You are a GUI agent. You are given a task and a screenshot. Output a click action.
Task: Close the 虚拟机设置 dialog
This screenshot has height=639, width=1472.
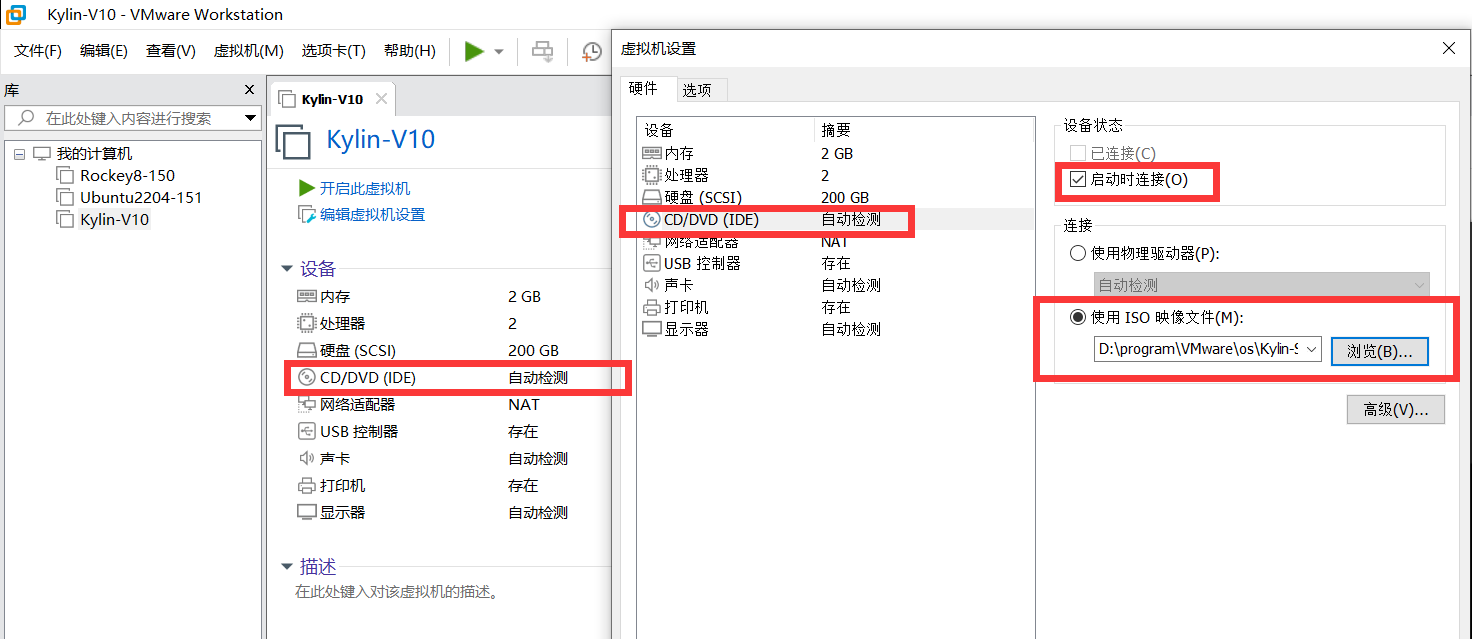(x=1449, y=48)
